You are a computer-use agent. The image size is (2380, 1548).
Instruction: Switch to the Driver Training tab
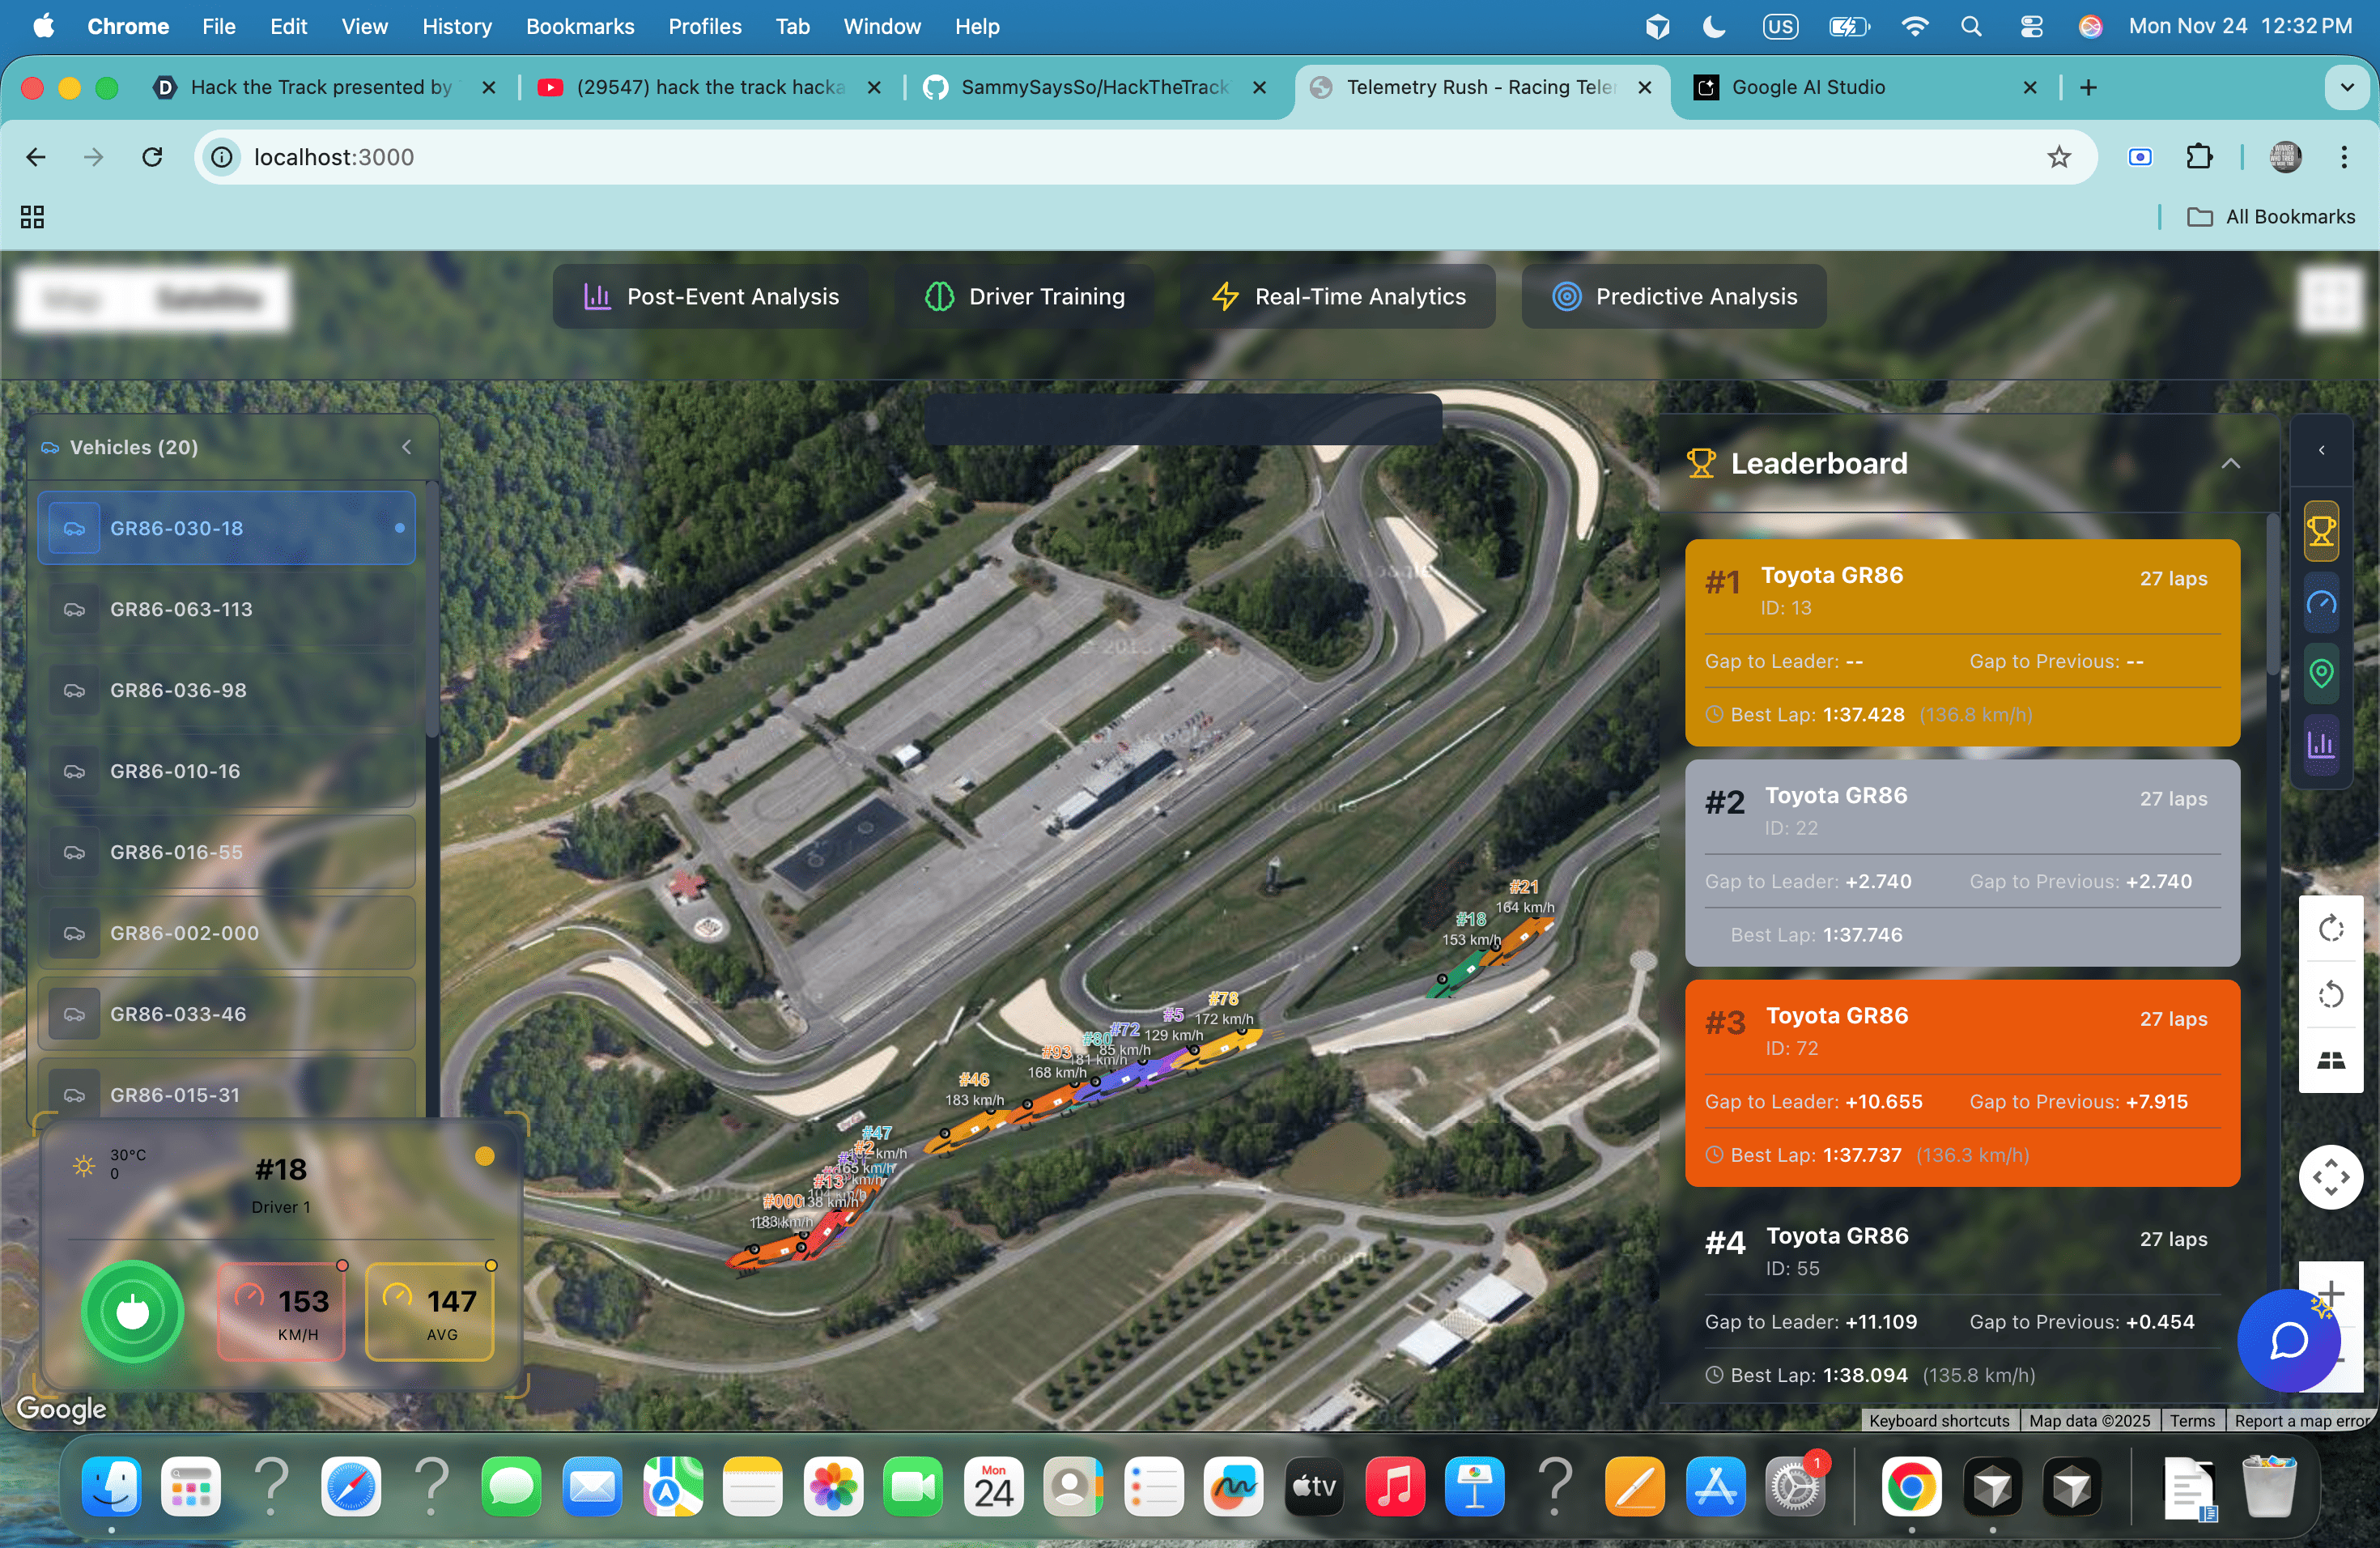pos(1025,296)
